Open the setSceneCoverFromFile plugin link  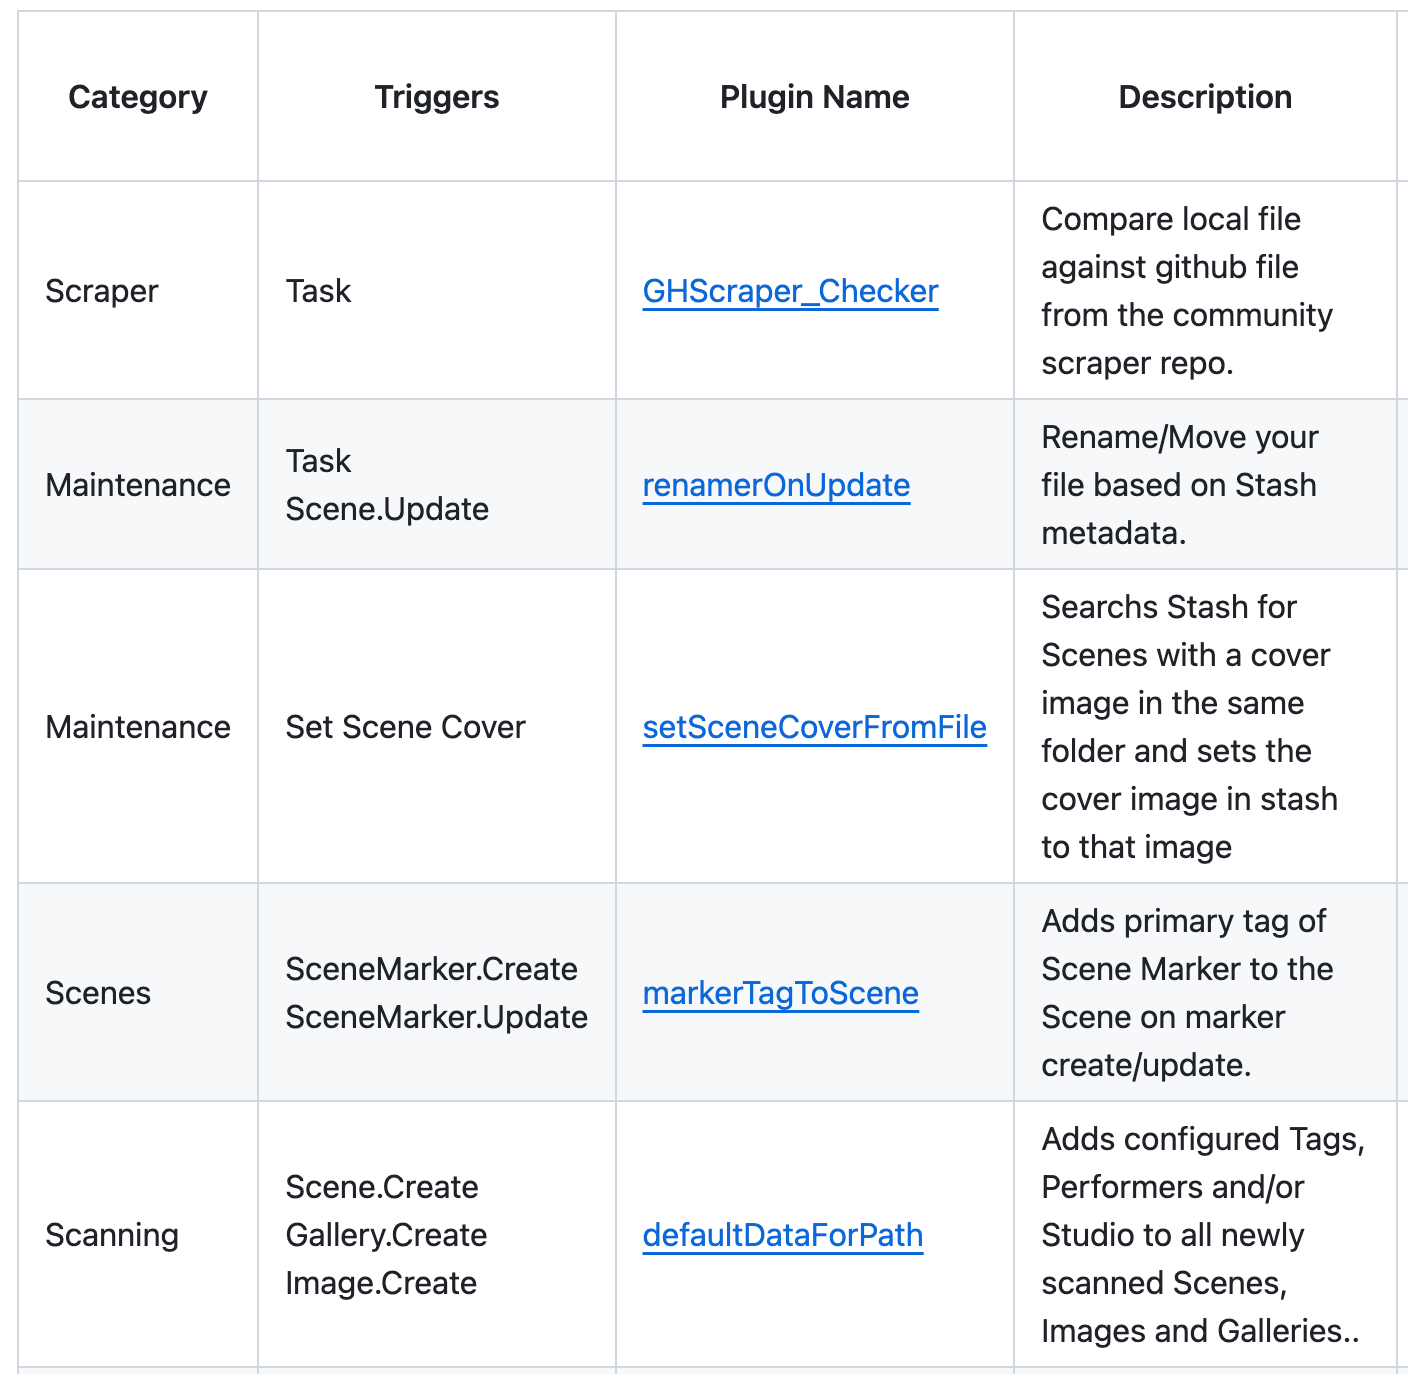[814, 727]
